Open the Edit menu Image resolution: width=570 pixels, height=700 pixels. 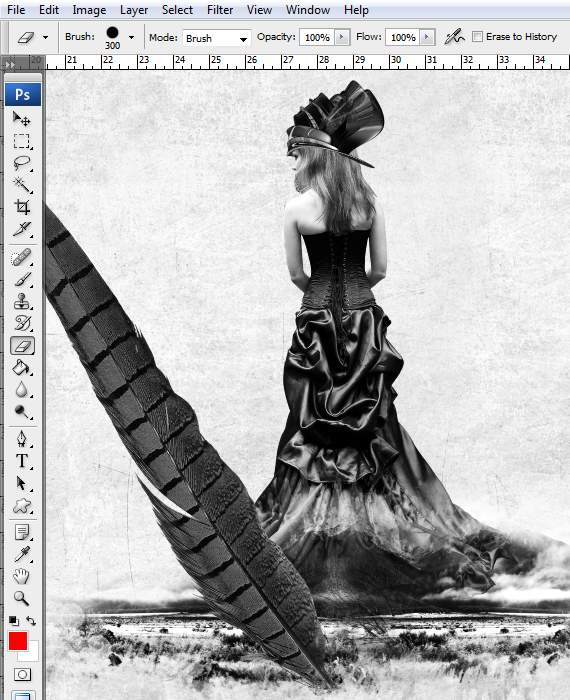coord(49,10)
